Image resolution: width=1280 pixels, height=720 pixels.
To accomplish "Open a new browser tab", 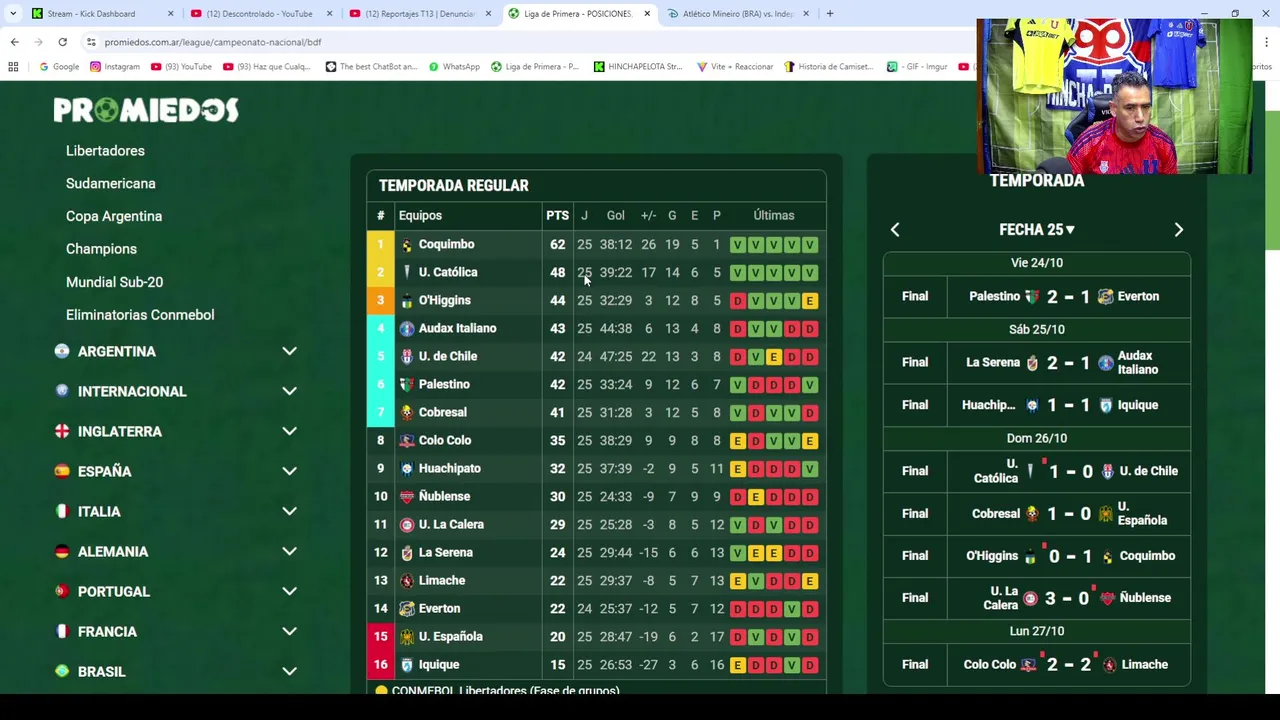I will tap(830, 14).
